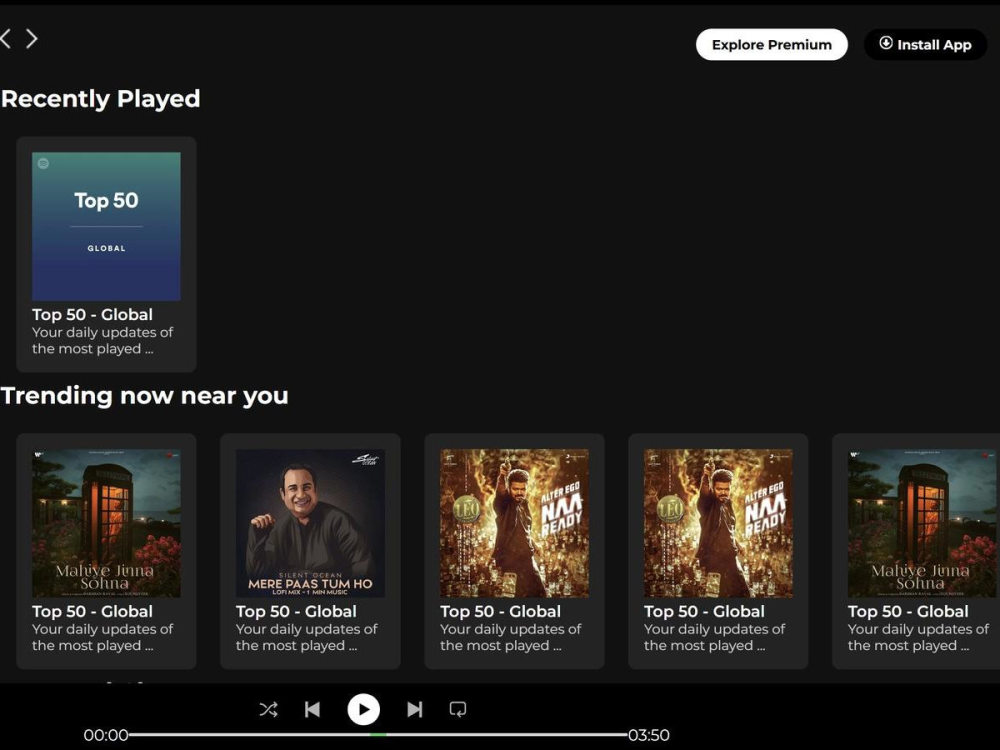Skip to the previous track
This screenshot has width=1000, height=750.
(x=312, y=709)
